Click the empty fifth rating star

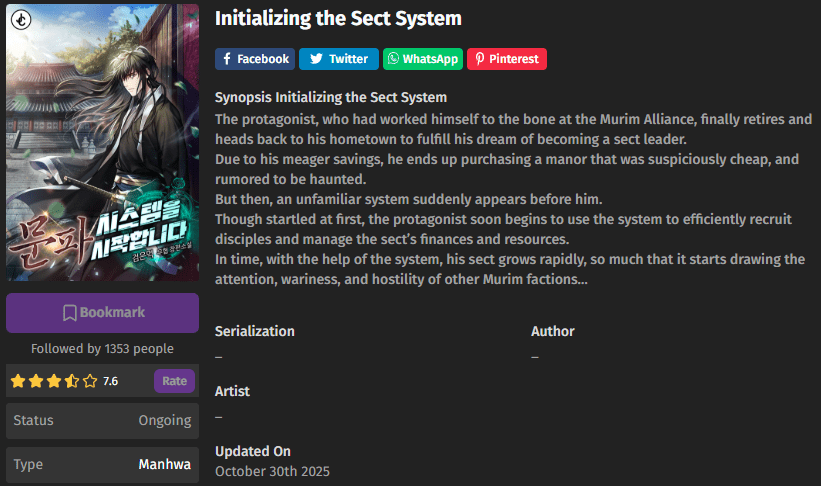tap(90, 381)
